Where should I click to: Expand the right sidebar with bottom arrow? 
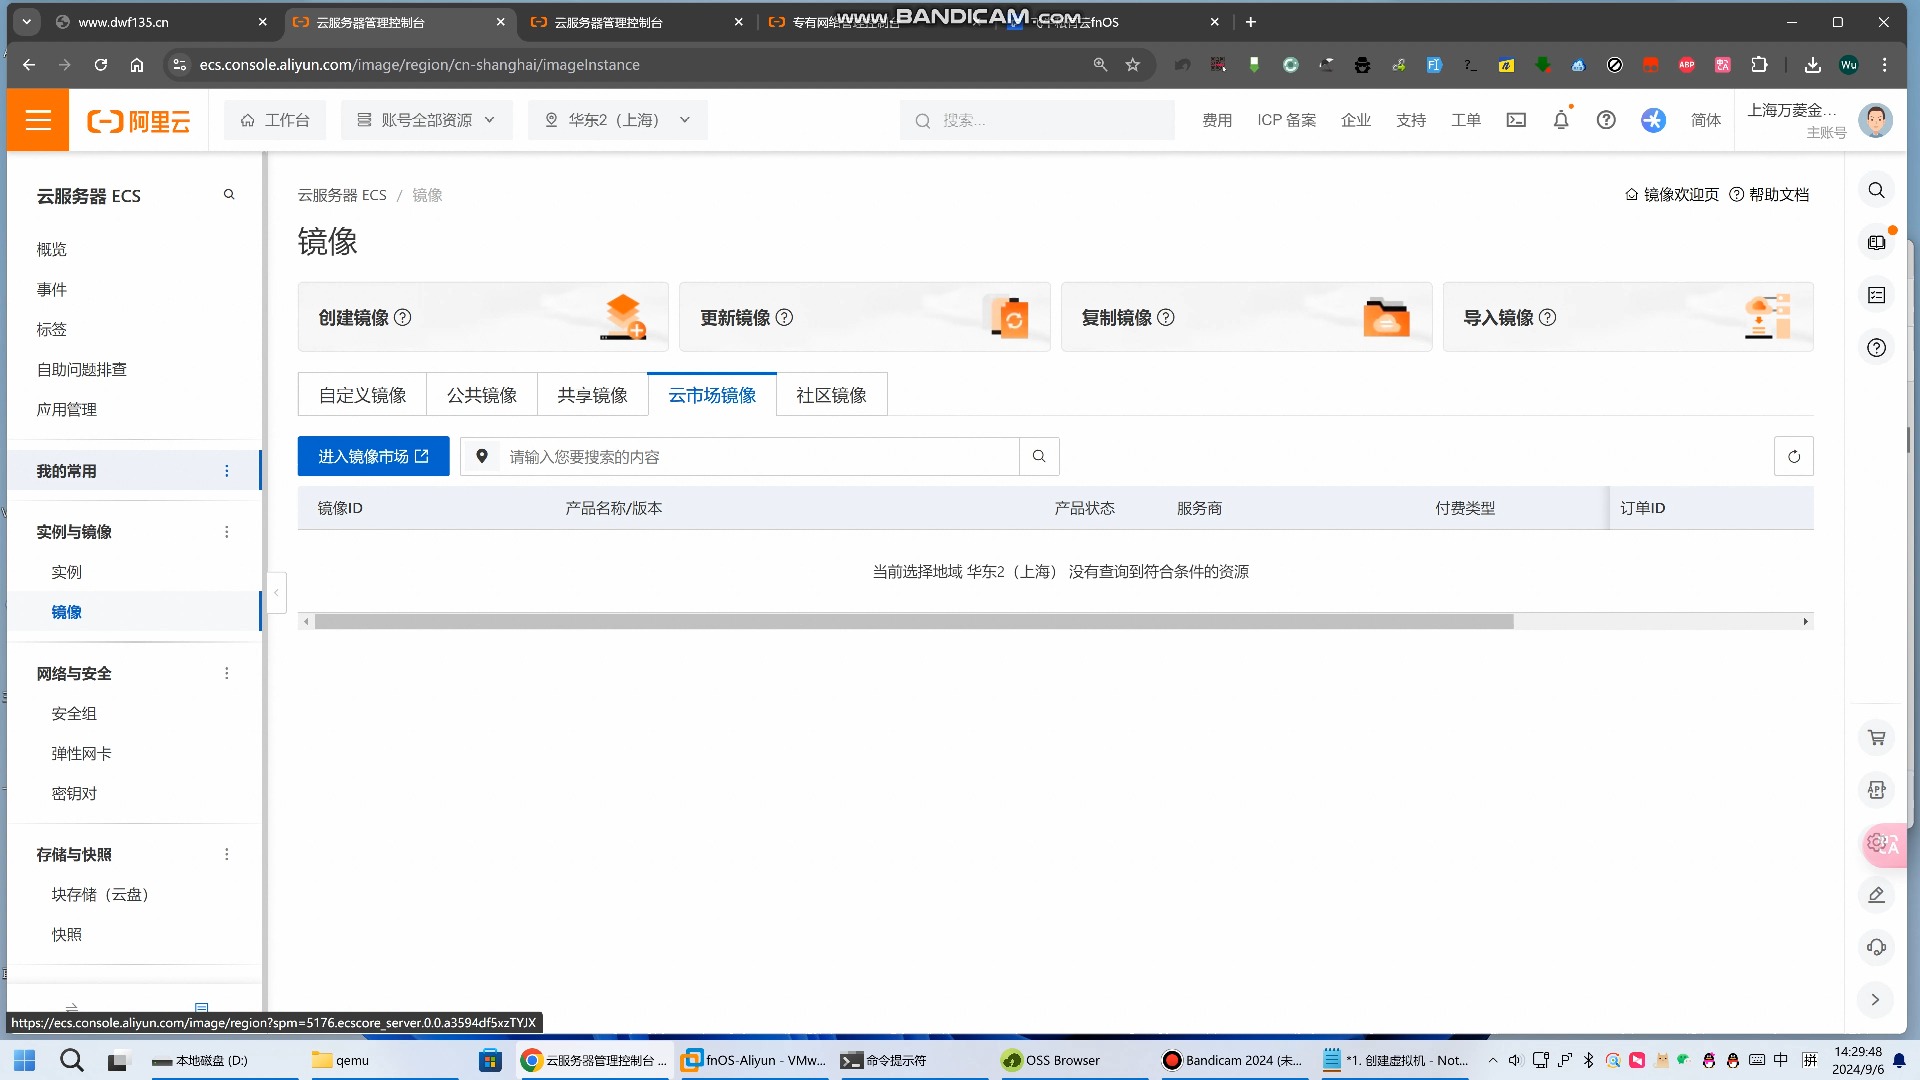tap(1876, 999)
